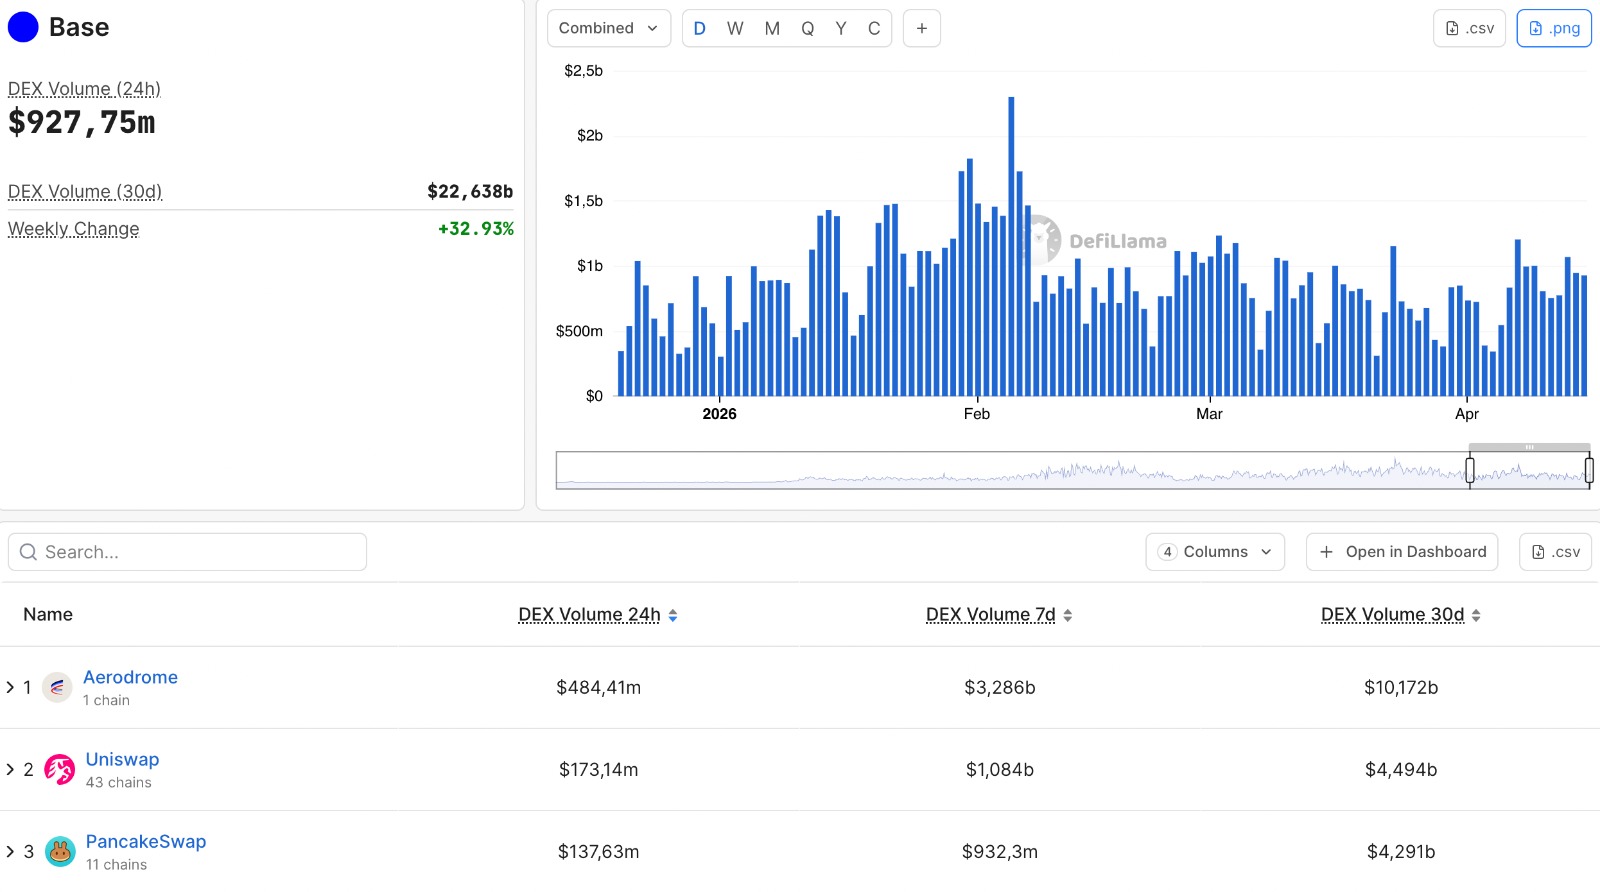The image size is (1600, 892).
Task: Download the chart data as .csv
Action: [1469, 28]
